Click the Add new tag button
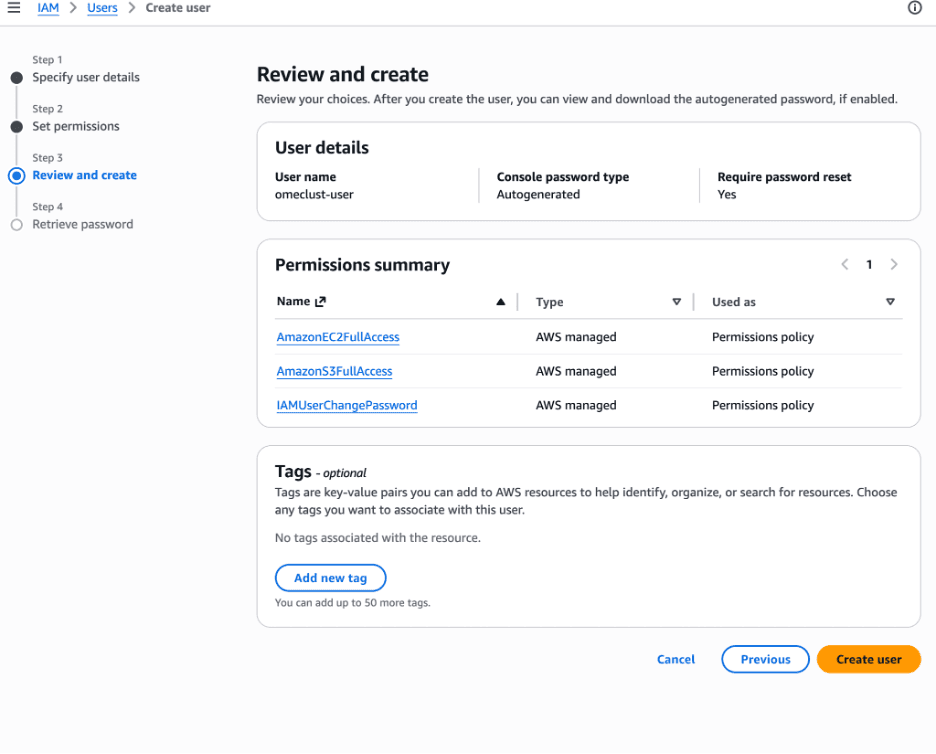936x754 pixels. point(330,578)
